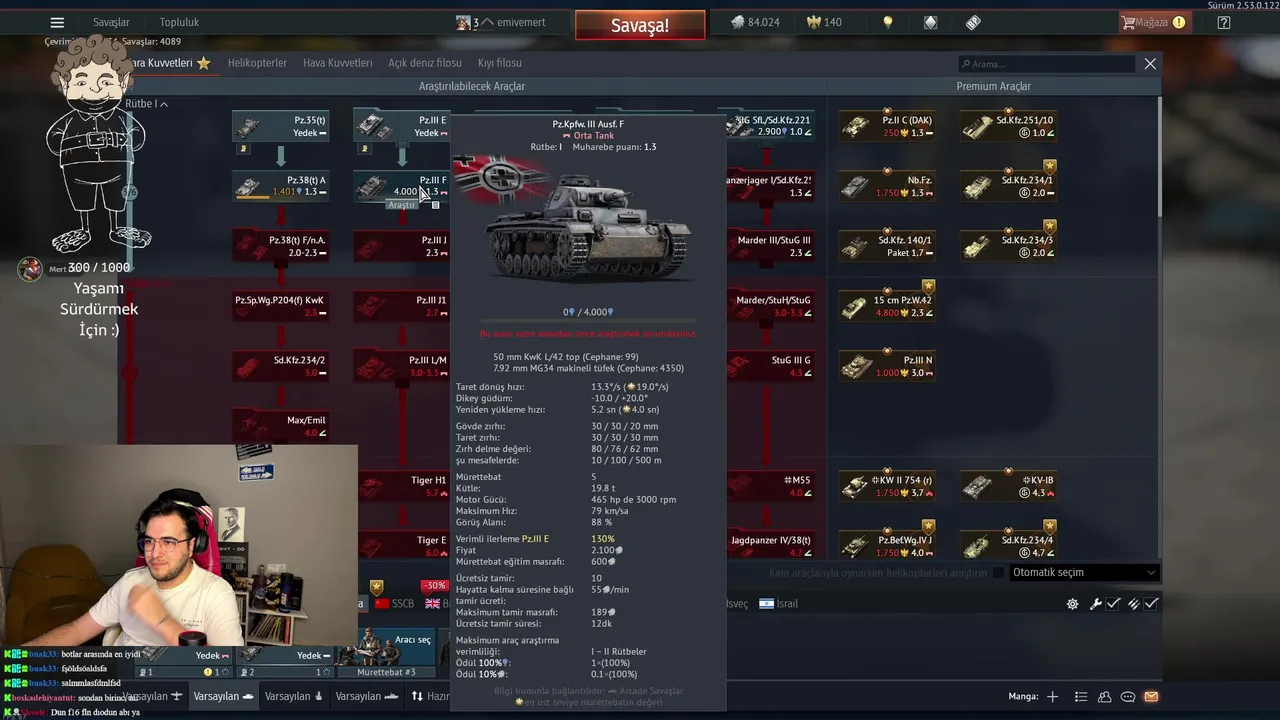The width and height of the screenshot is (1280, 720).
Task: Toggle research helicopters with ground vehicles checkbox
Action: [997, 573]
